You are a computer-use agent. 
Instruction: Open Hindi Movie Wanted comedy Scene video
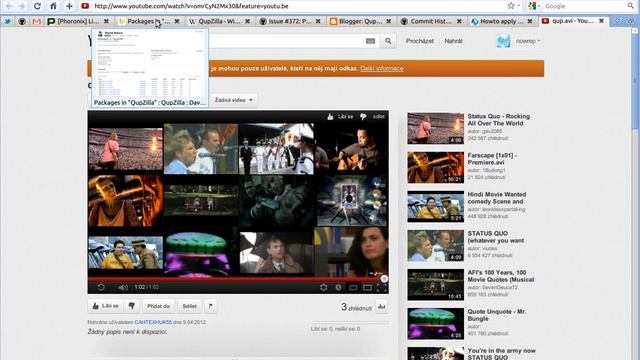pos(497,198)
